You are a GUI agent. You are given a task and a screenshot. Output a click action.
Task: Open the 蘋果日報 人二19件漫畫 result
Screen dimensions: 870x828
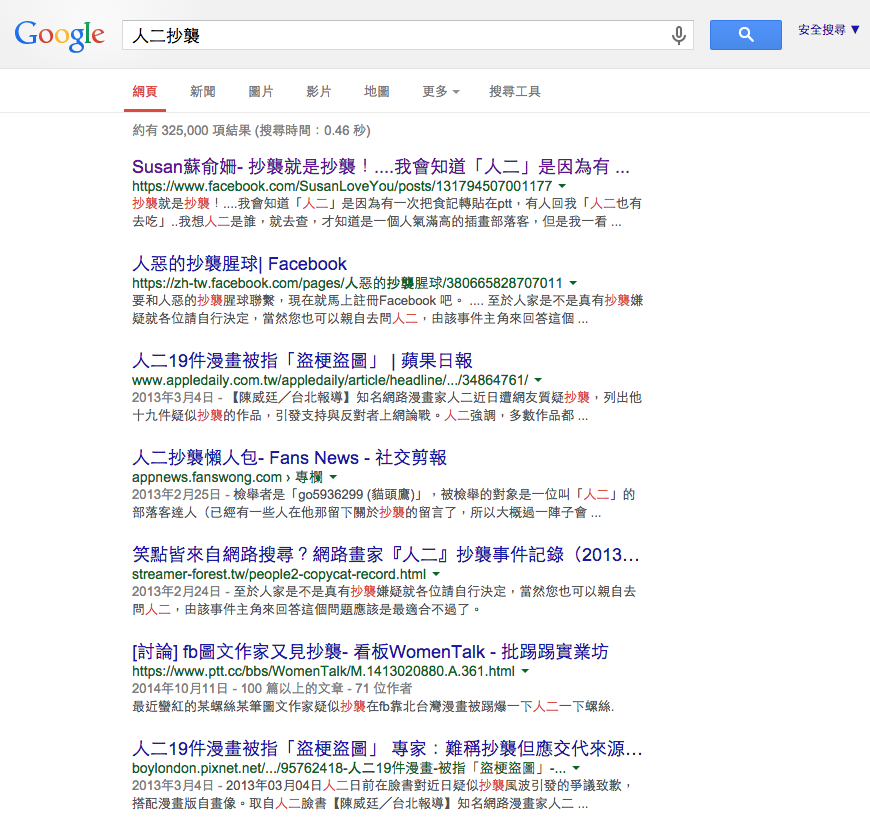[x=302, y=361]
